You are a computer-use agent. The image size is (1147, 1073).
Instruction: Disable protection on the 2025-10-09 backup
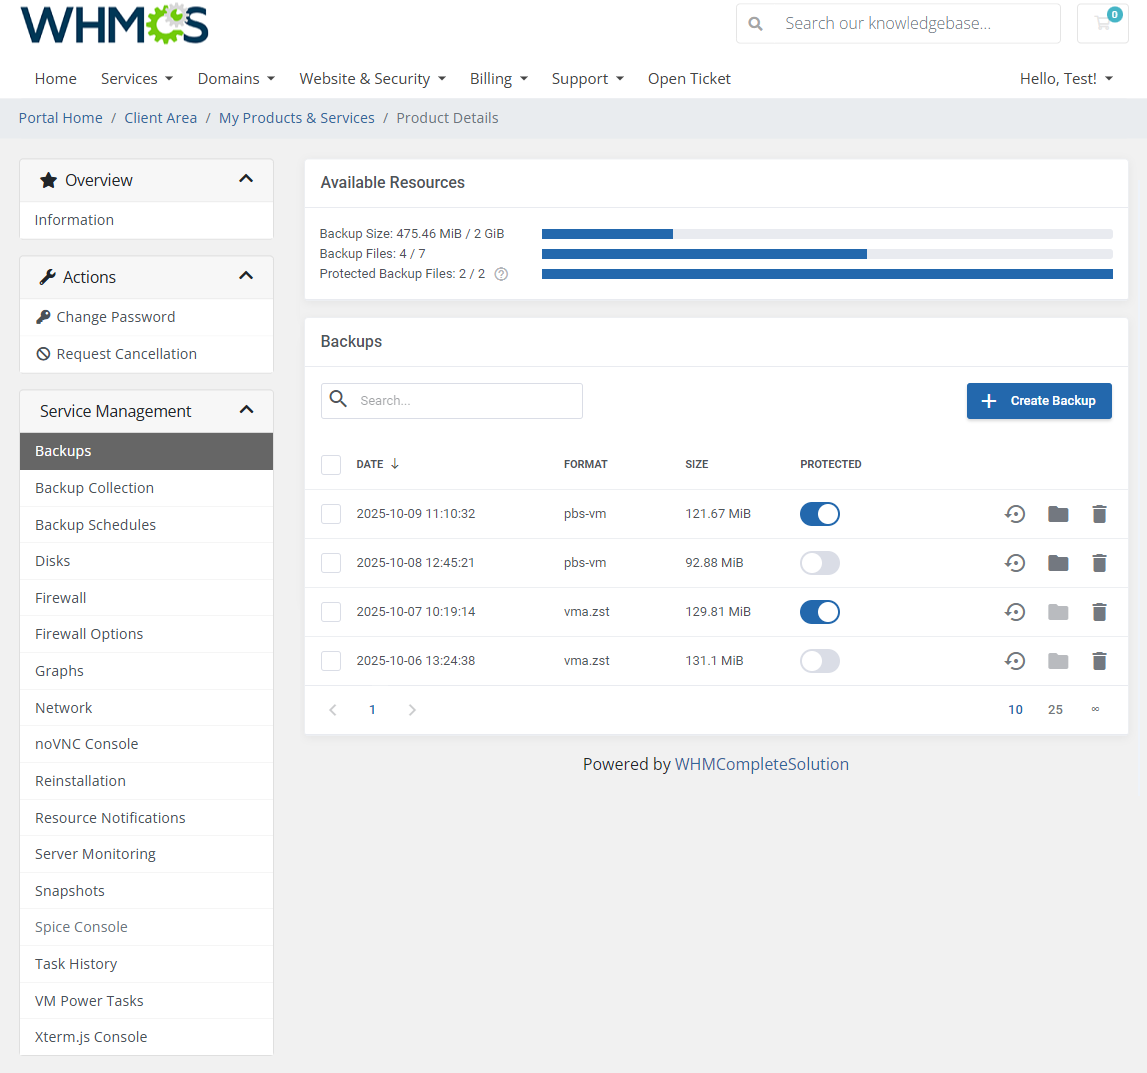pyautogui.click(x=820, y=513)
